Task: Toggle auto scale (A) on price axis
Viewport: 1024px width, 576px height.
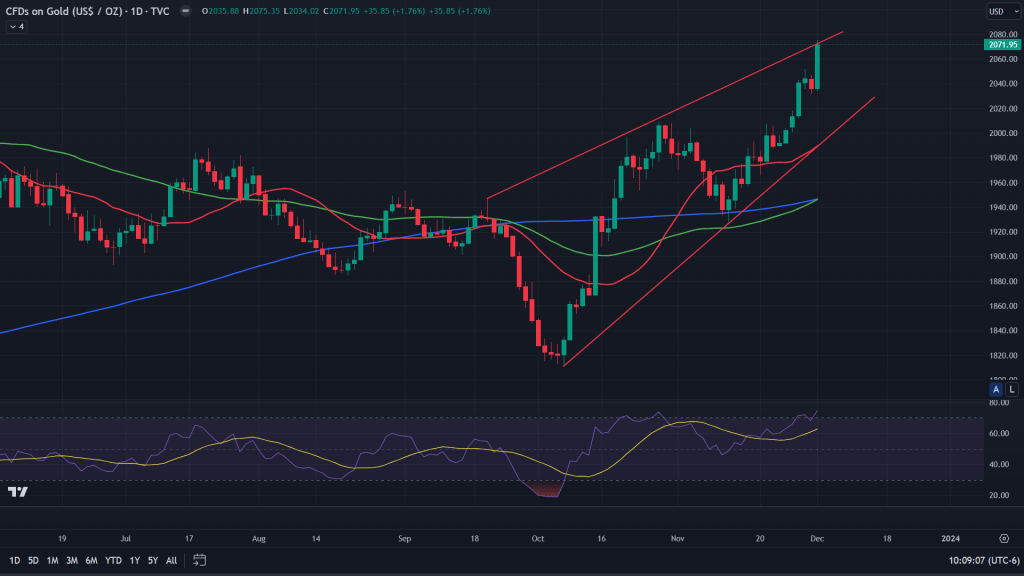Action: (x=995, y=389)
